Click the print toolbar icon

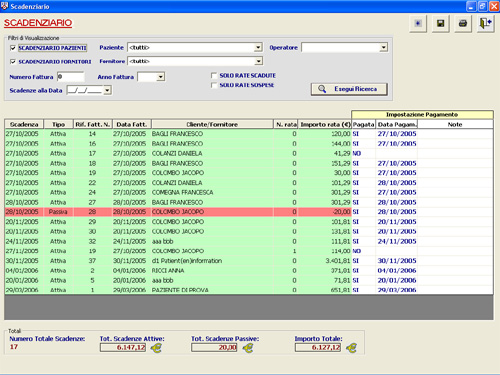pos(463,23)
